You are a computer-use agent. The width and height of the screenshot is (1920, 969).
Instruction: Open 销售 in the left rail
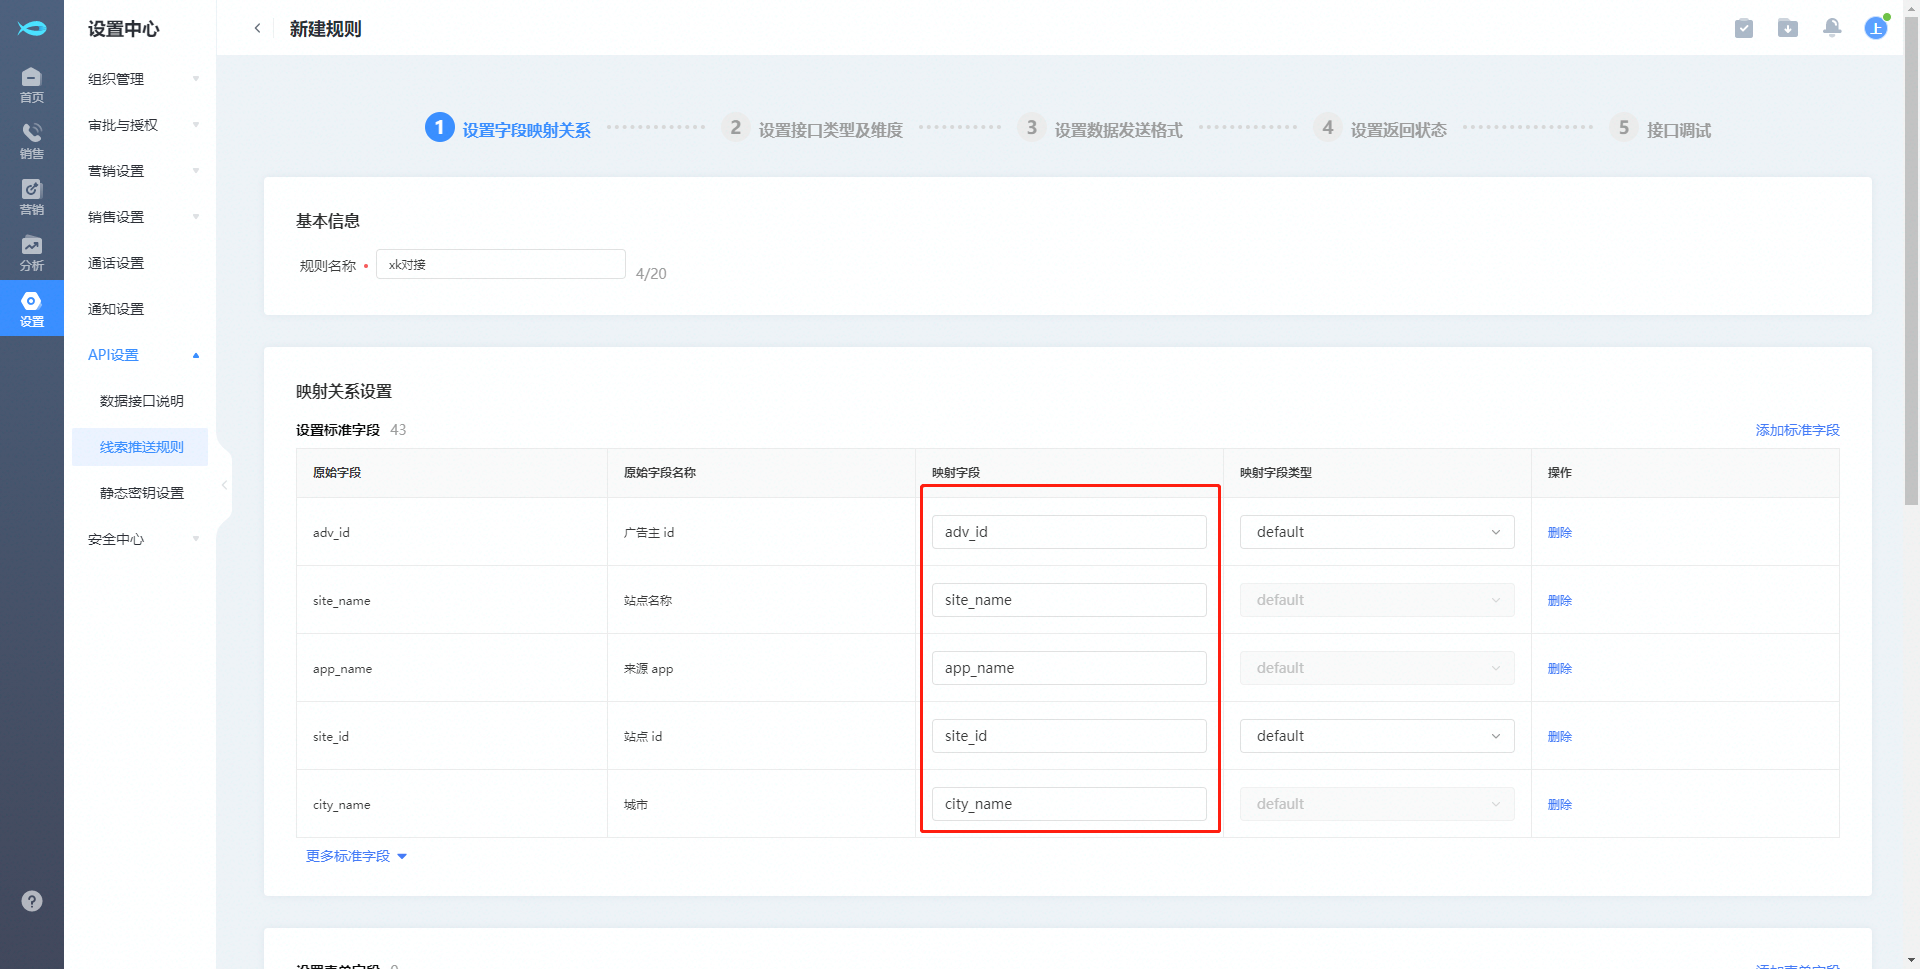point(32,140)
